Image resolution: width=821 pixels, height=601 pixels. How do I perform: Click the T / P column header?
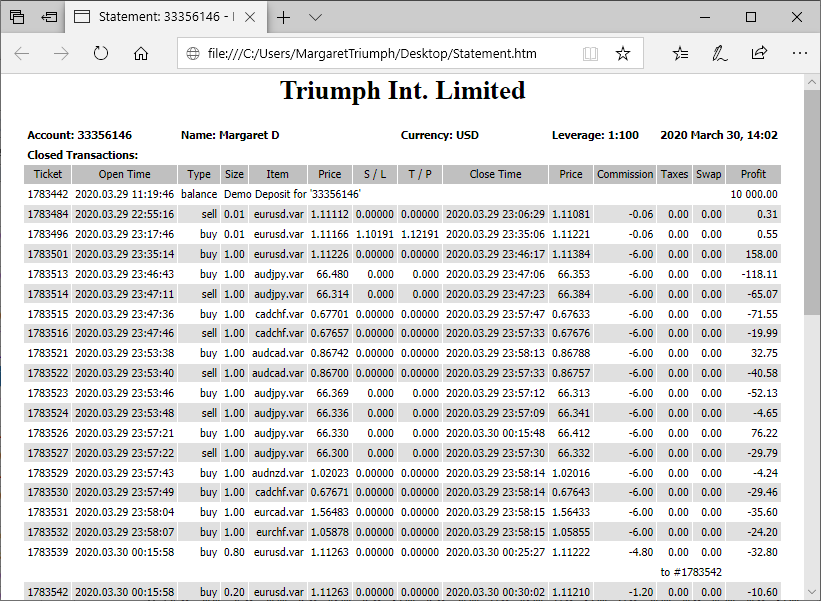[420, 174]
